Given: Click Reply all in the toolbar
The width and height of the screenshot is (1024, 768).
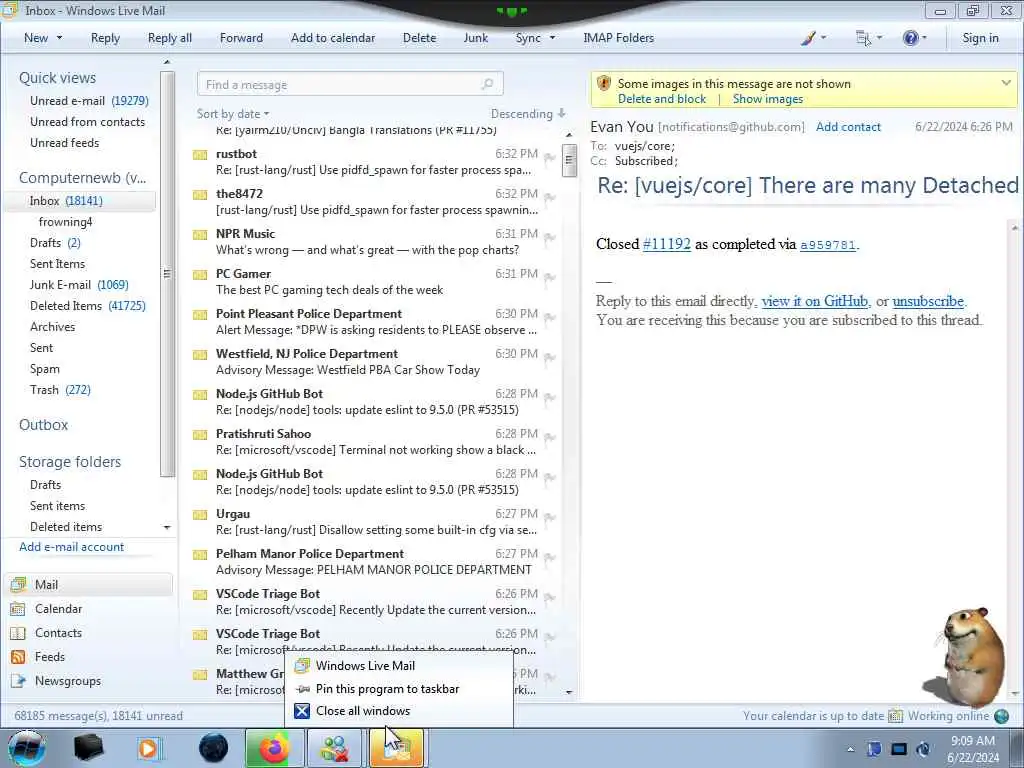Looking at the screenshot, I should coord(170,38).
